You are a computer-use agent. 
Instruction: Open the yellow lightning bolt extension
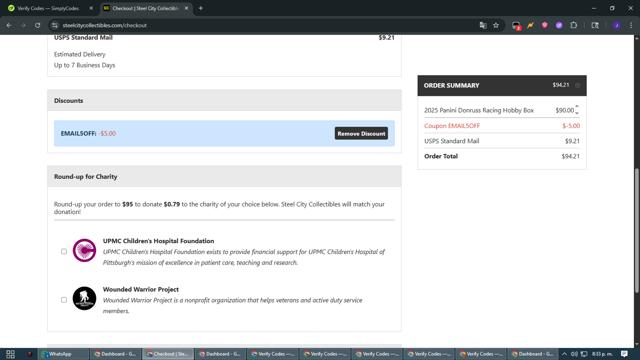[x=530, y=25]
